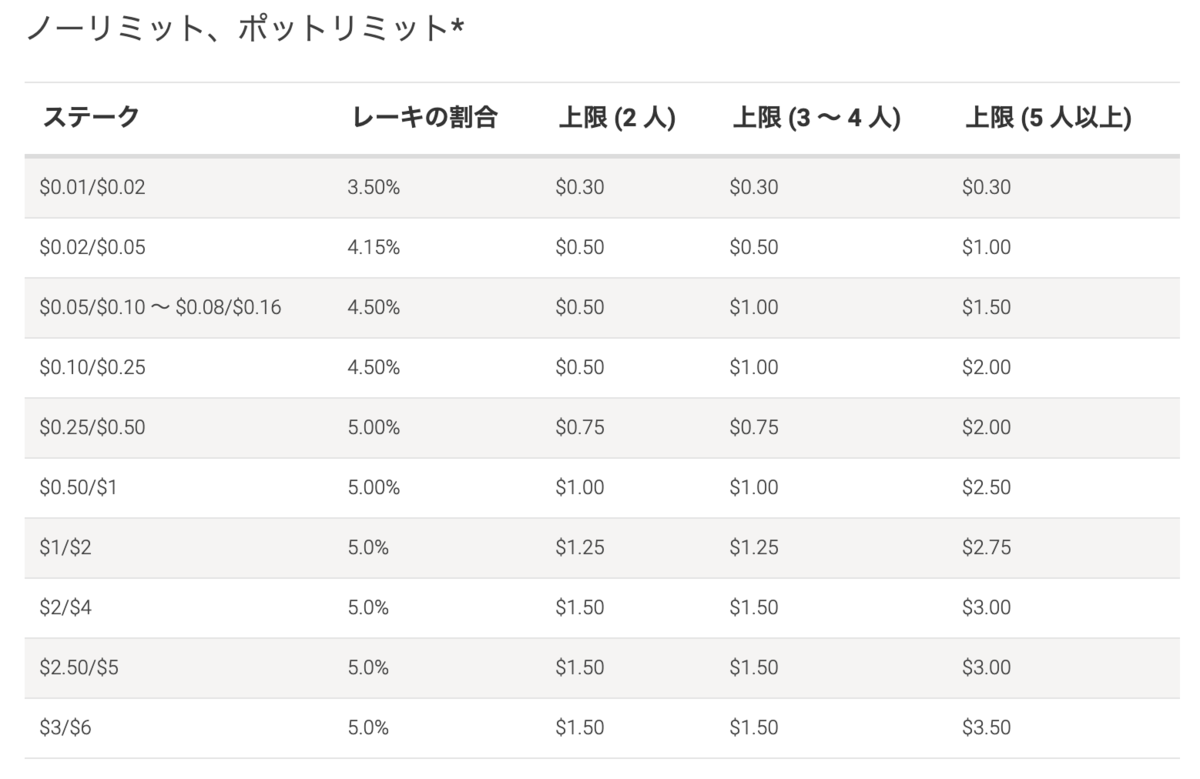The image size is (1200, 779).
Task: Click the 3.50% rake percentage value
Action: click(x=374, y=187)
